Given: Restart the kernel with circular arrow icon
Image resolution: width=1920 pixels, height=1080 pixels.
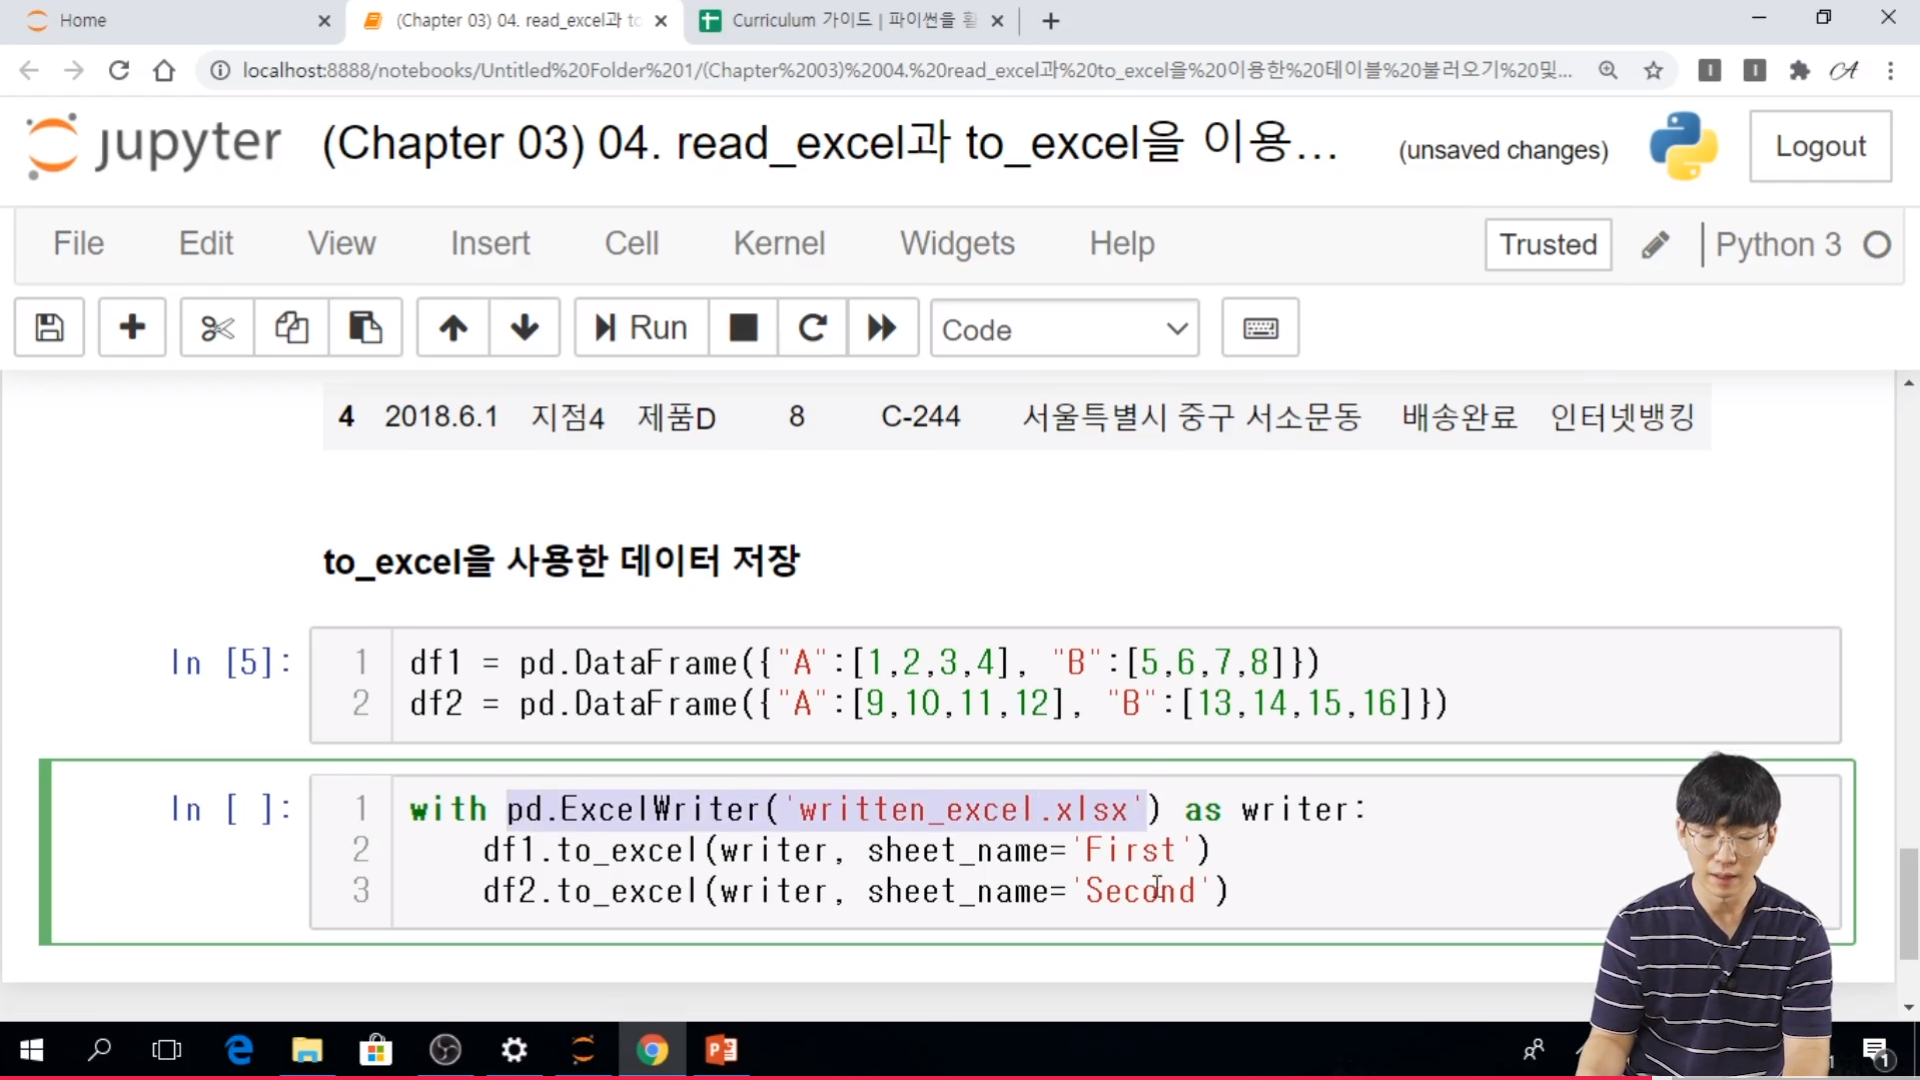Looking at the screenshot, I should click(812, 327).
